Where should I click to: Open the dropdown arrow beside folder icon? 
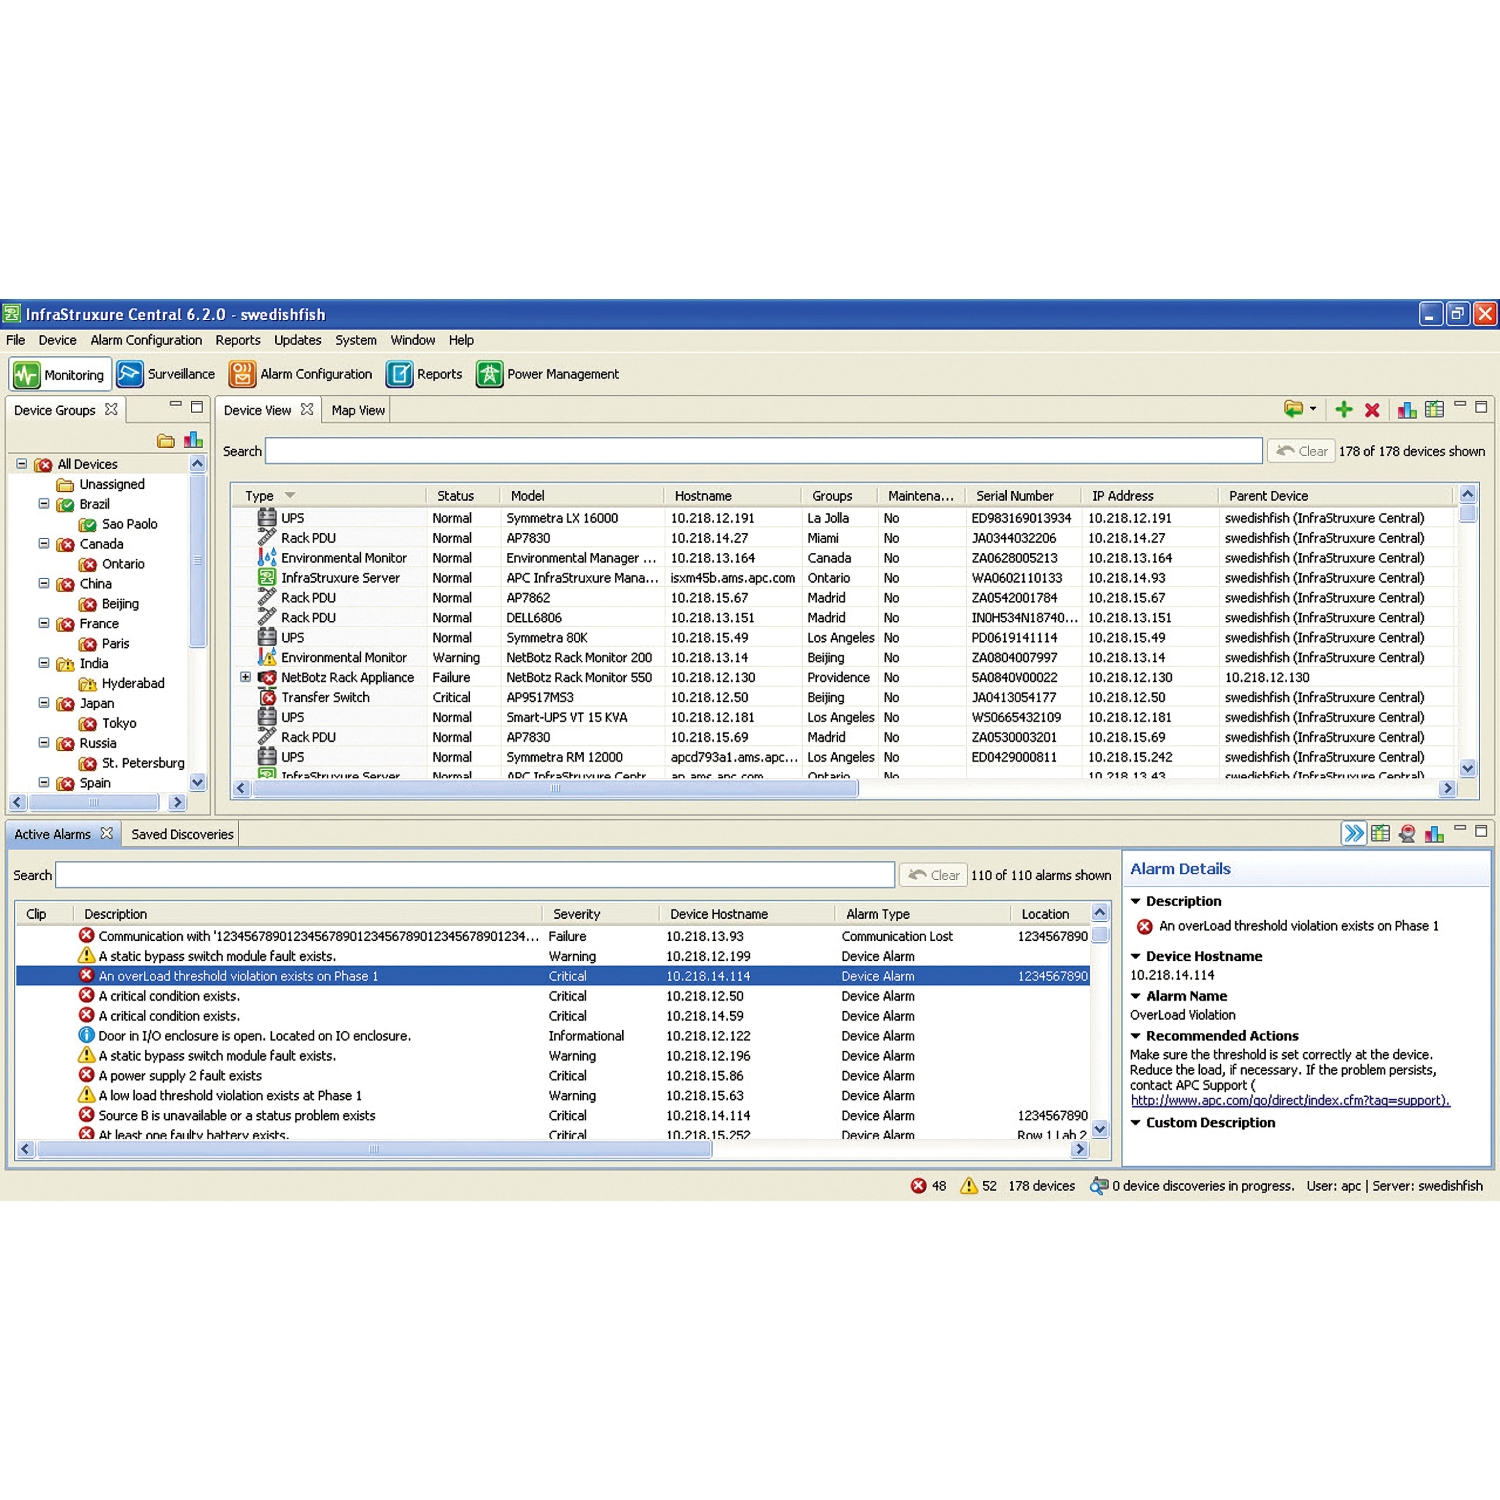coord(1313,409)
